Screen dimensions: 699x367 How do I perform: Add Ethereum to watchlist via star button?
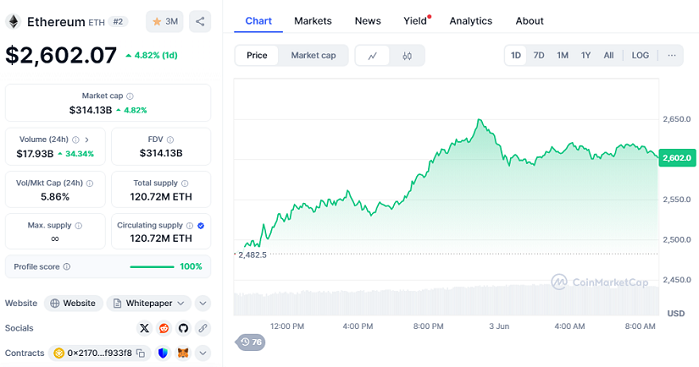[164, 21]
